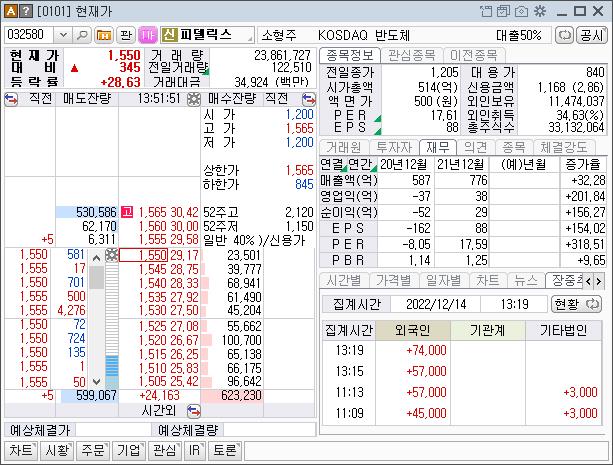
Task: Click the bottom 토론 button
Action: pyautogui.click(x=225, y=450)
